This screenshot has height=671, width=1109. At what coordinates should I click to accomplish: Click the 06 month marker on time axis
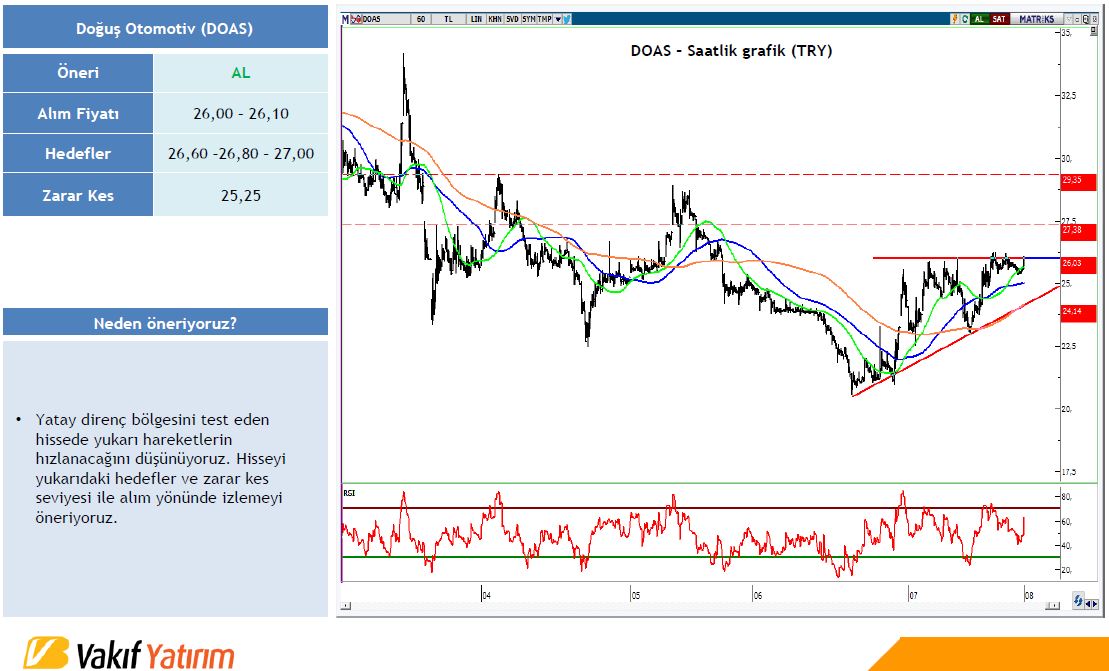pos(758,596)
